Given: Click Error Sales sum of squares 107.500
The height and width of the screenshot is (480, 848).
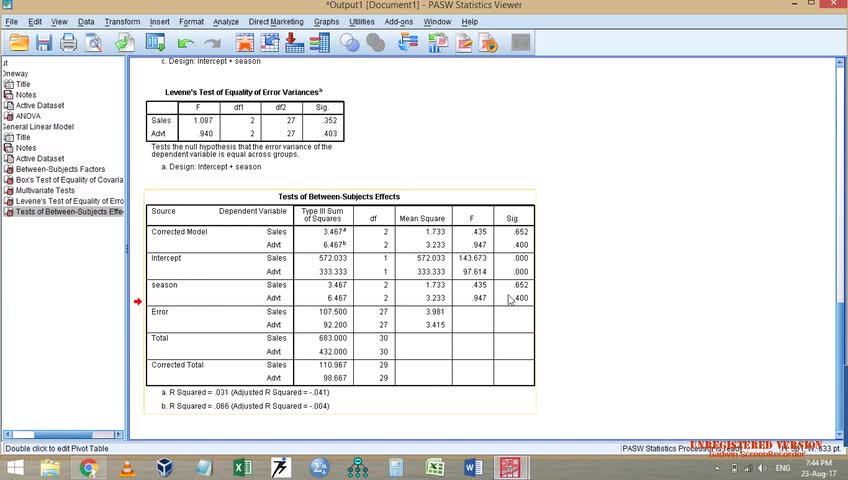Looking at the screenshot, I should [333, 312].
